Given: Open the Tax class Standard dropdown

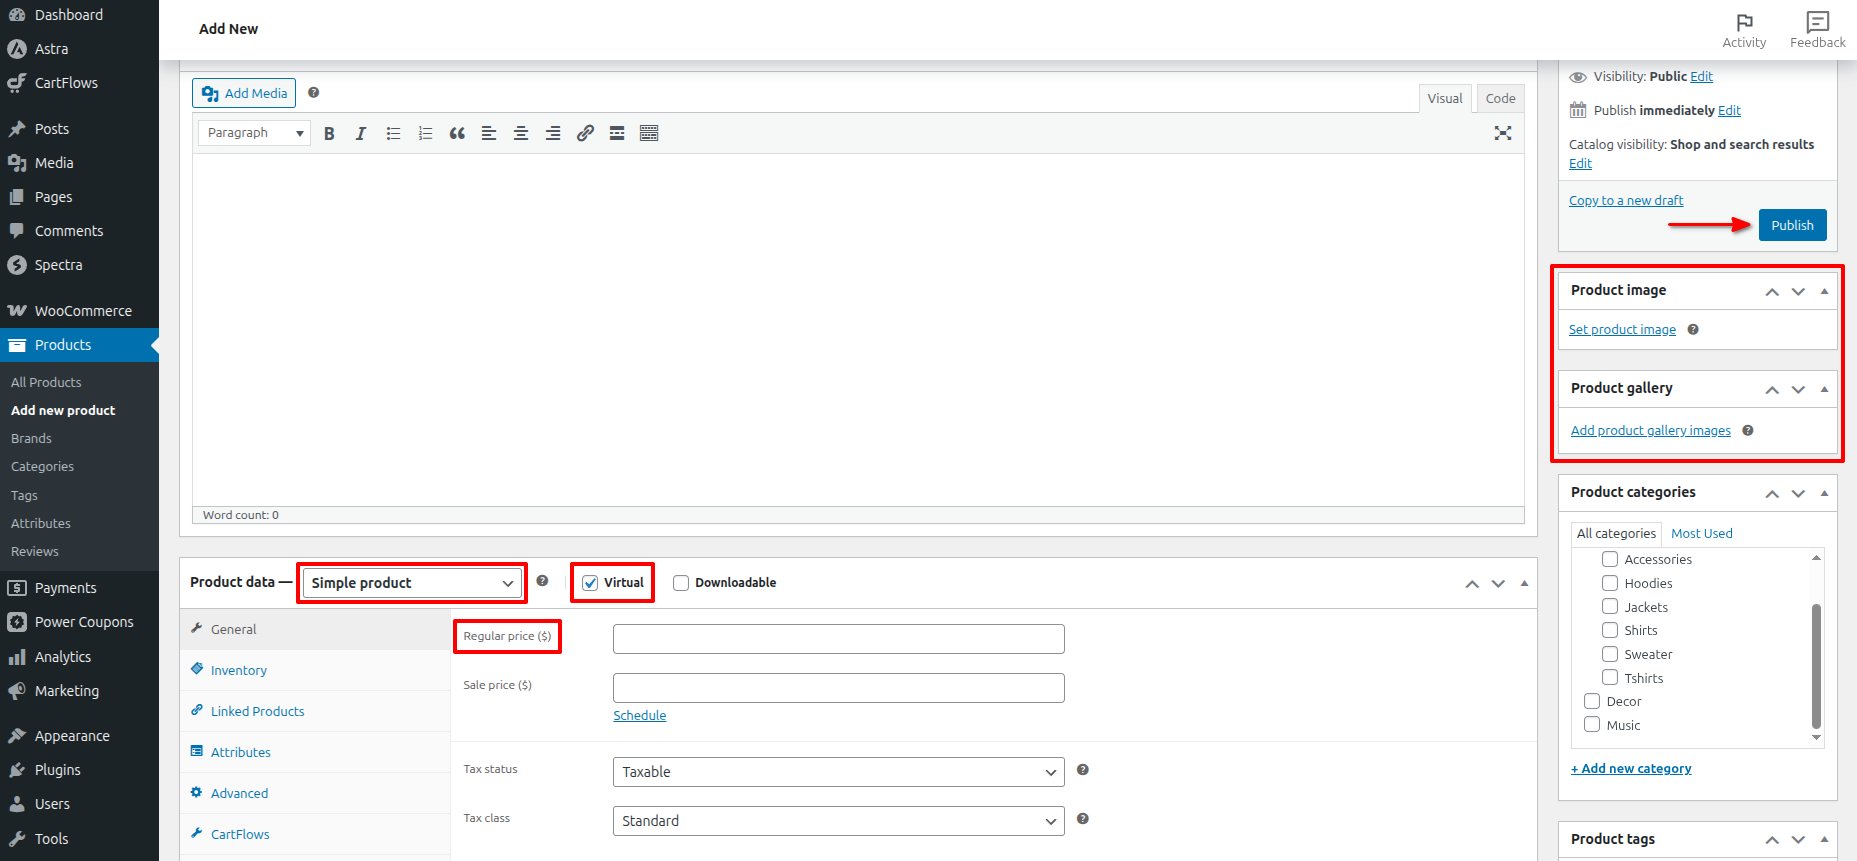Looking at the screenshot, I should 838,821.
